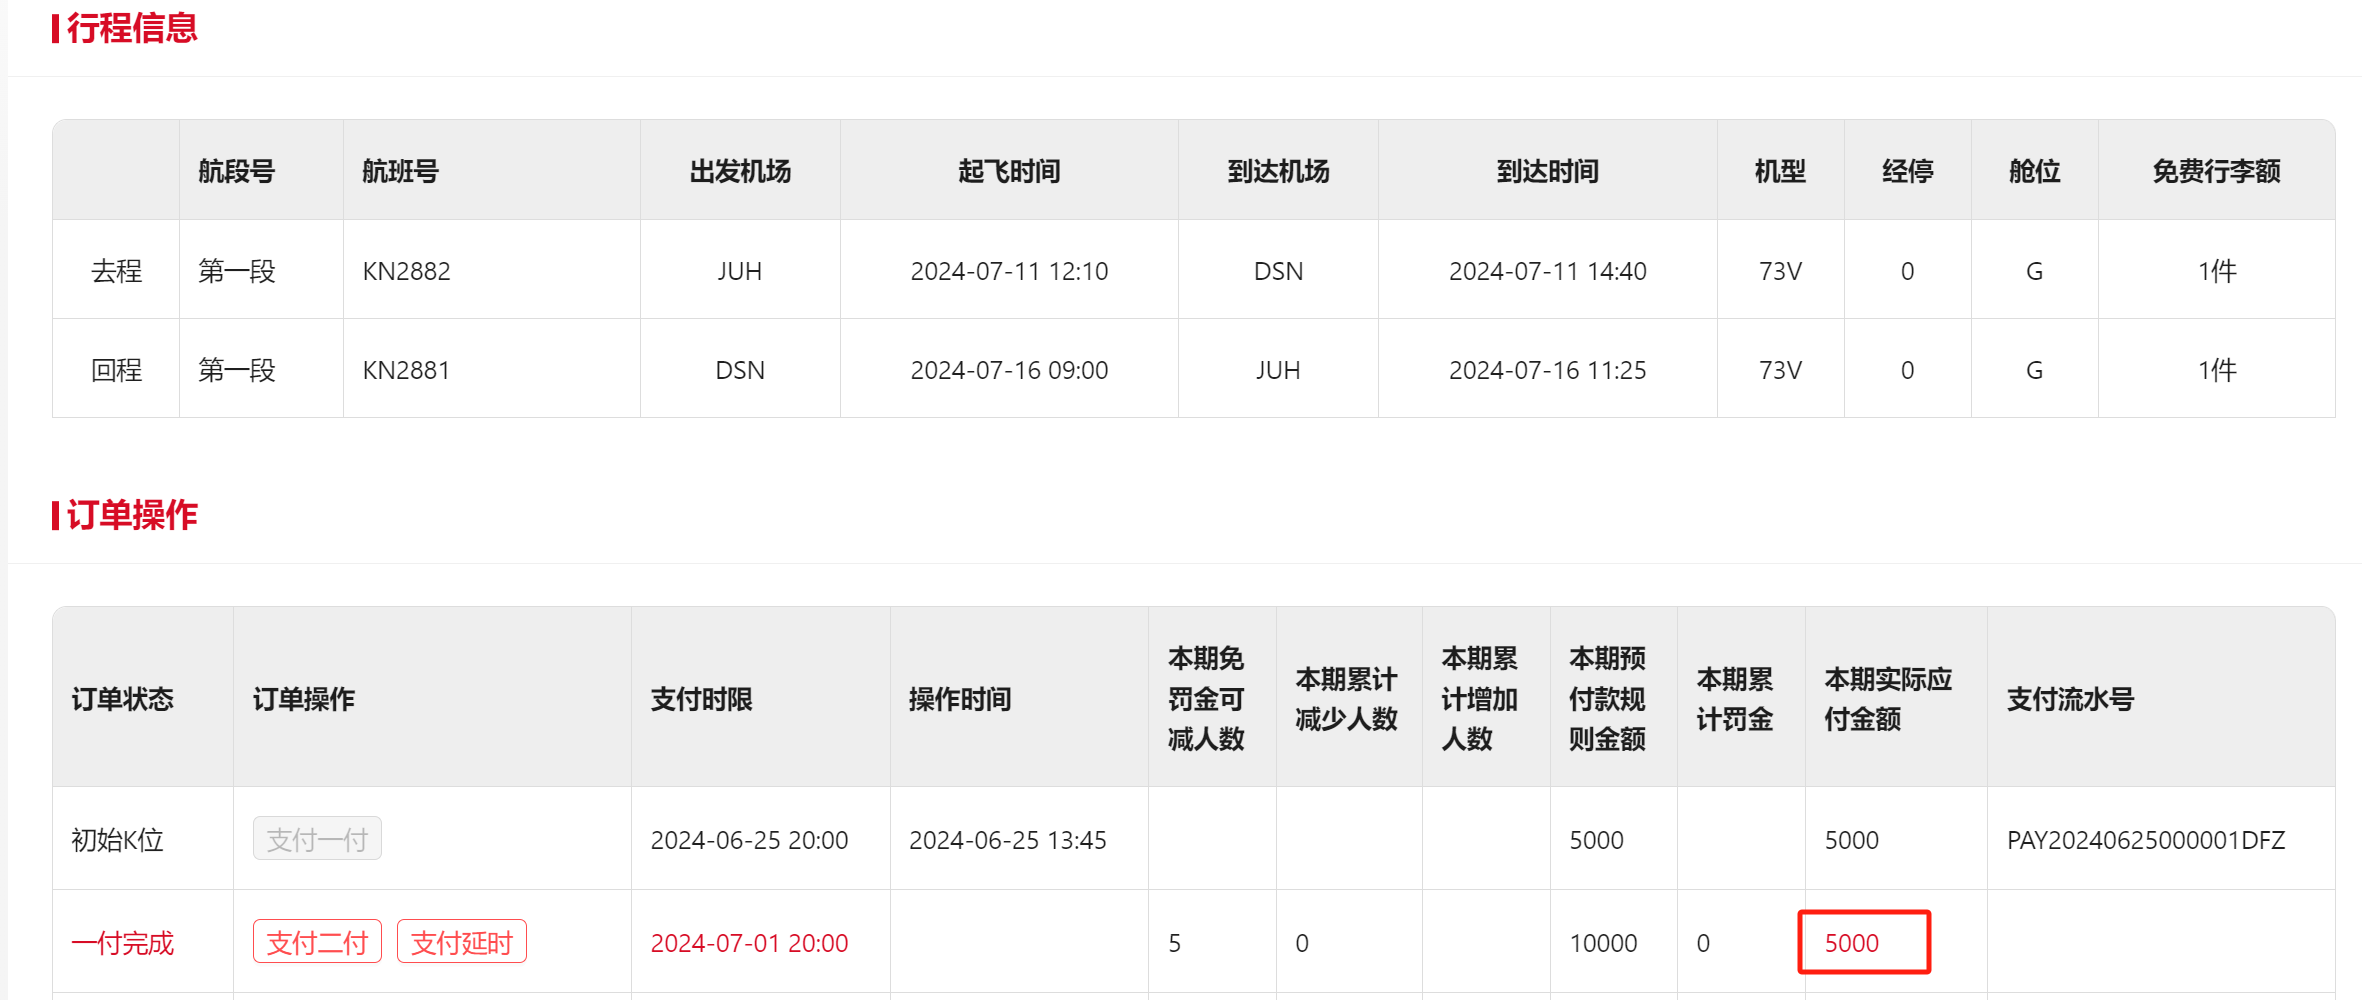The height and width of the screenshot is (1000, 2362).
Task: Click the 行程信息 section heading
Action: (131, 28)
